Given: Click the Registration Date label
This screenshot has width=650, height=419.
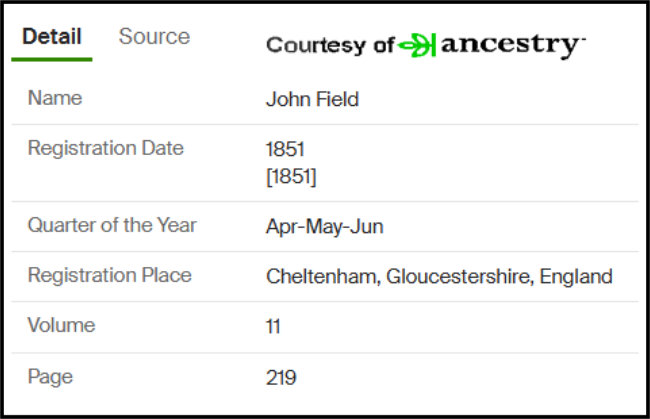Looking at the screenshot, I should [x=105, y=148].
